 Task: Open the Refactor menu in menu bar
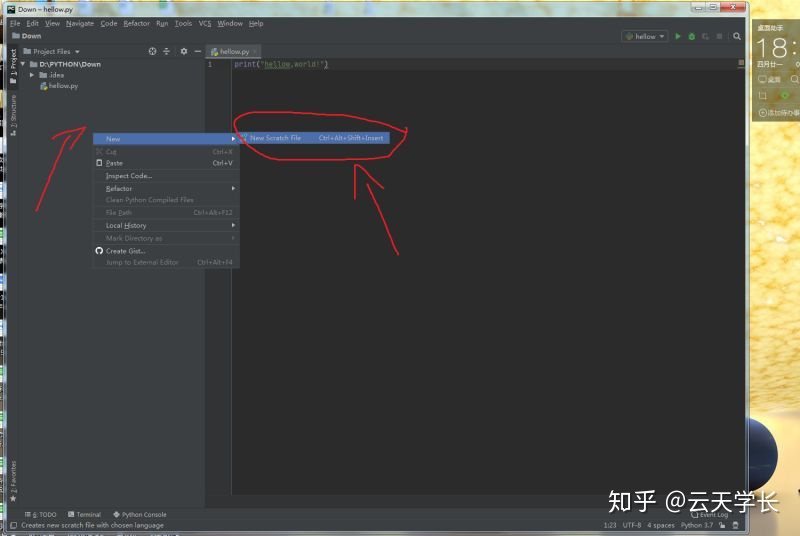(136, 23)
